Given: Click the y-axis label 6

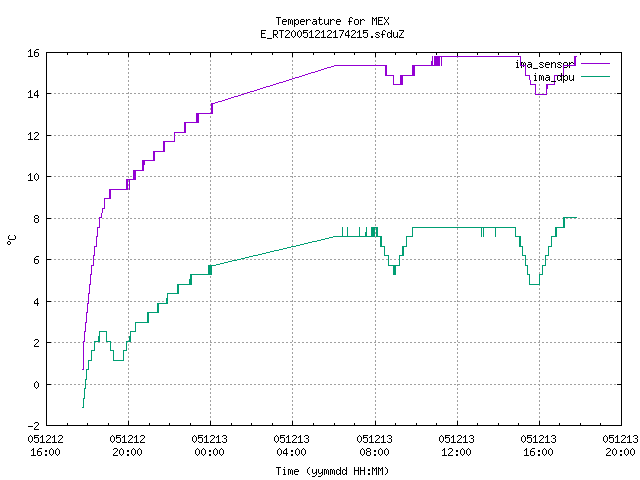Looking at the screenshot, I should pyautogui.click(x=36, y=260).
